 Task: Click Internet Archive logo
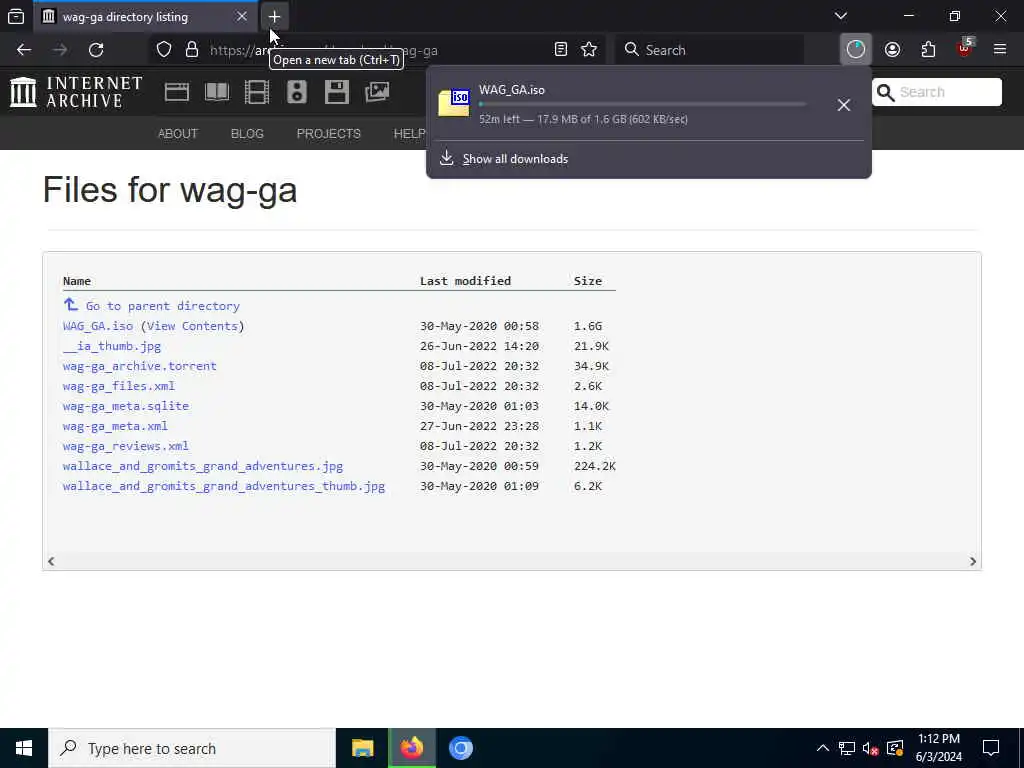pyautogui.click(x=76, y=92)
